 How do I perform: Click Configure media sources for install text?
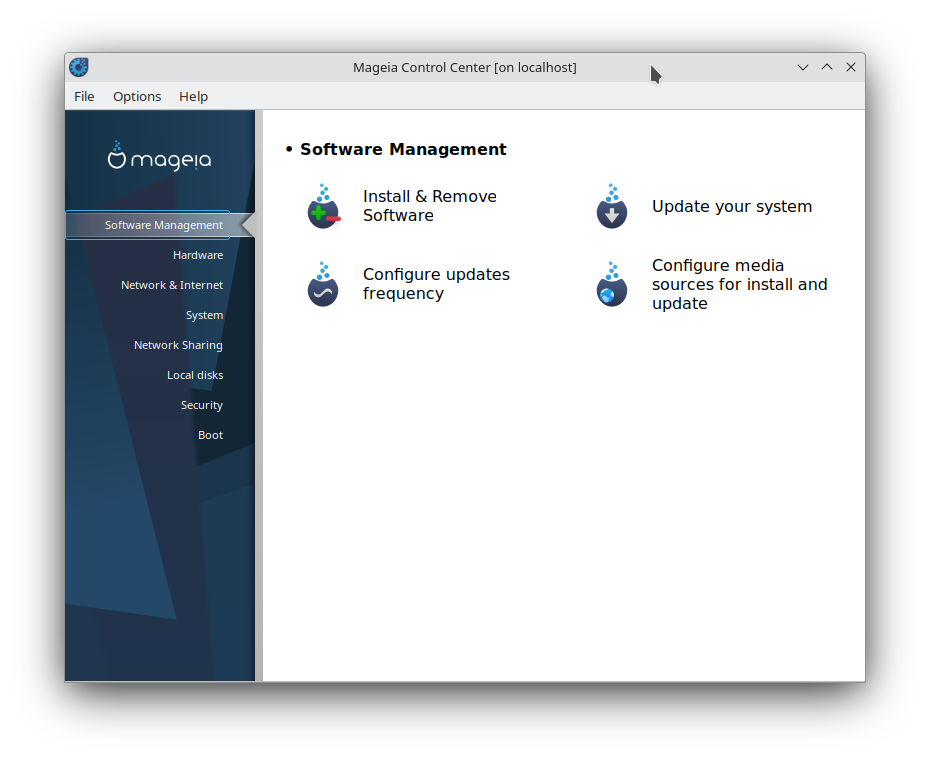coord(739,284)
